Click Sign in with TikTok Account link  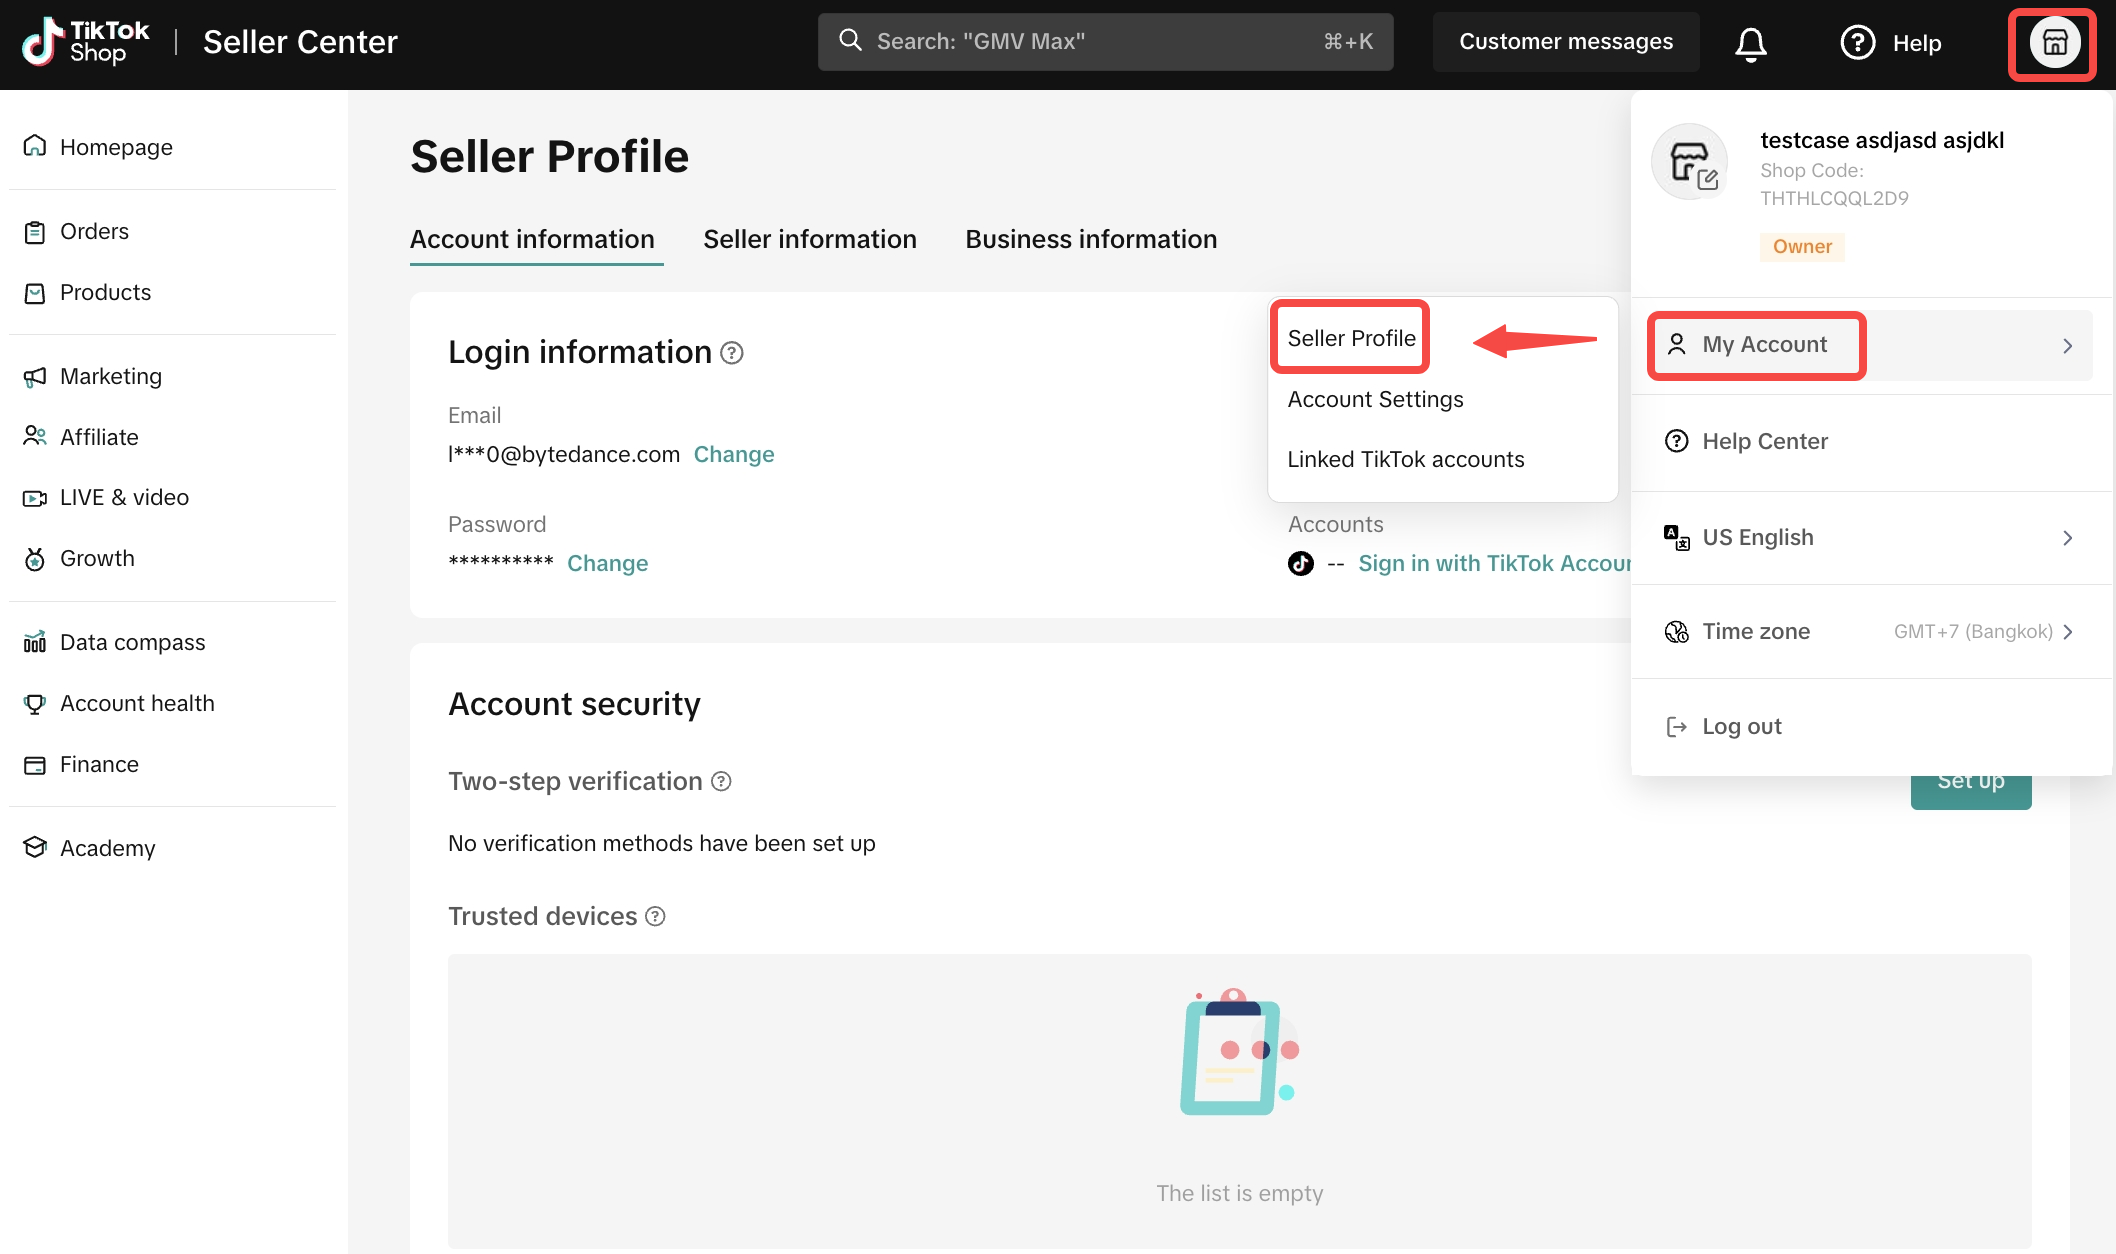coord(1493,564)
